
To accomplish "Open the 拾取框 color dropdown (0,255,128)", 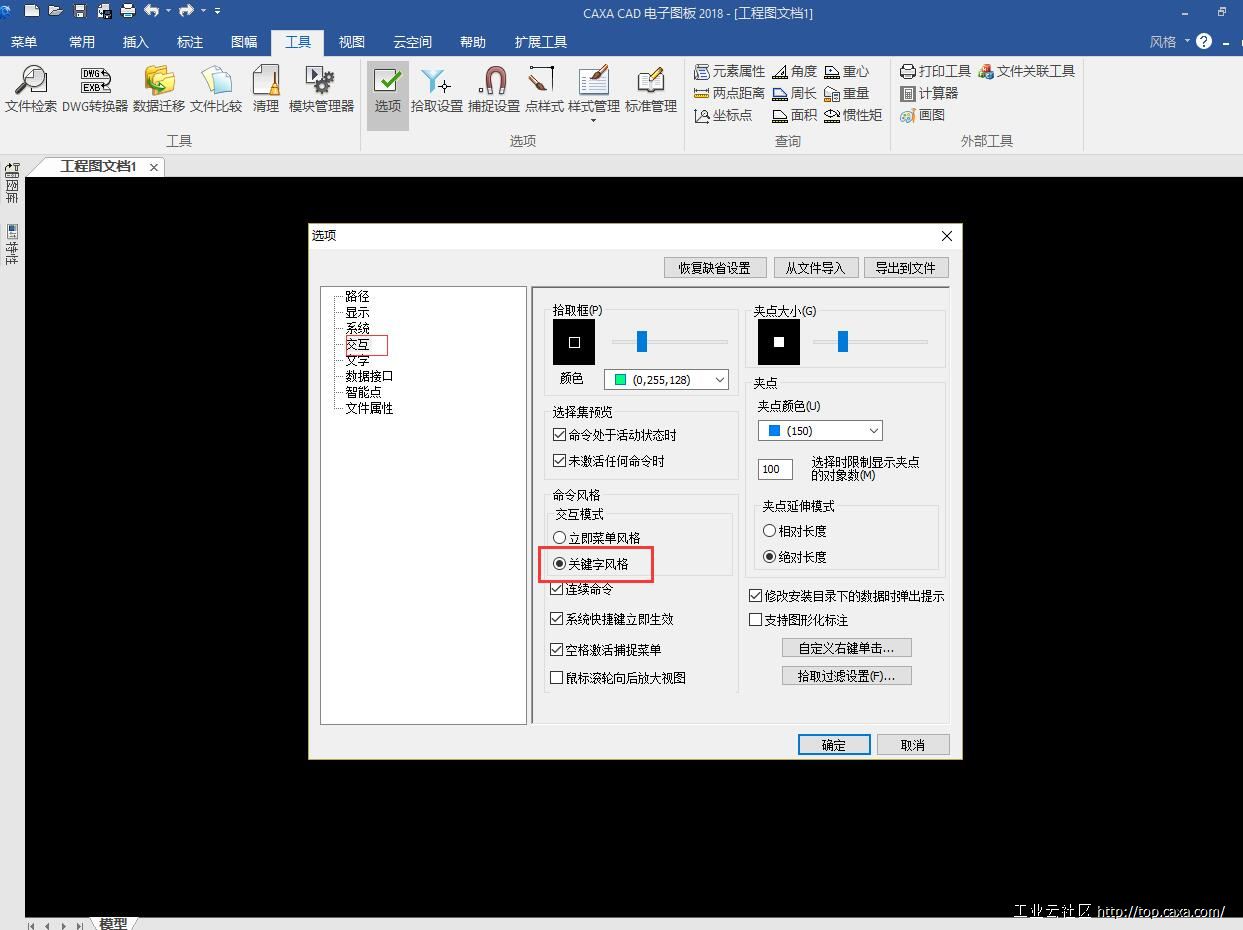I will coord(666,380).
